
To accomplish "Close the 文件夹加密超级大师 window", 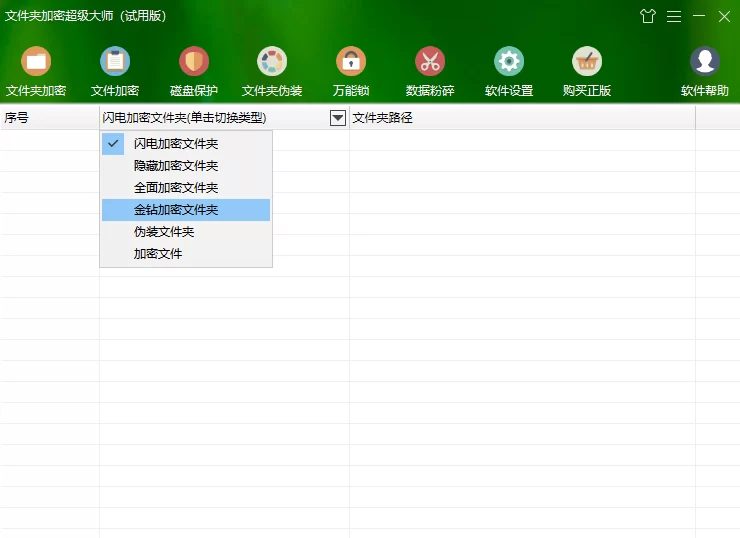I will [x=724, y=17].
